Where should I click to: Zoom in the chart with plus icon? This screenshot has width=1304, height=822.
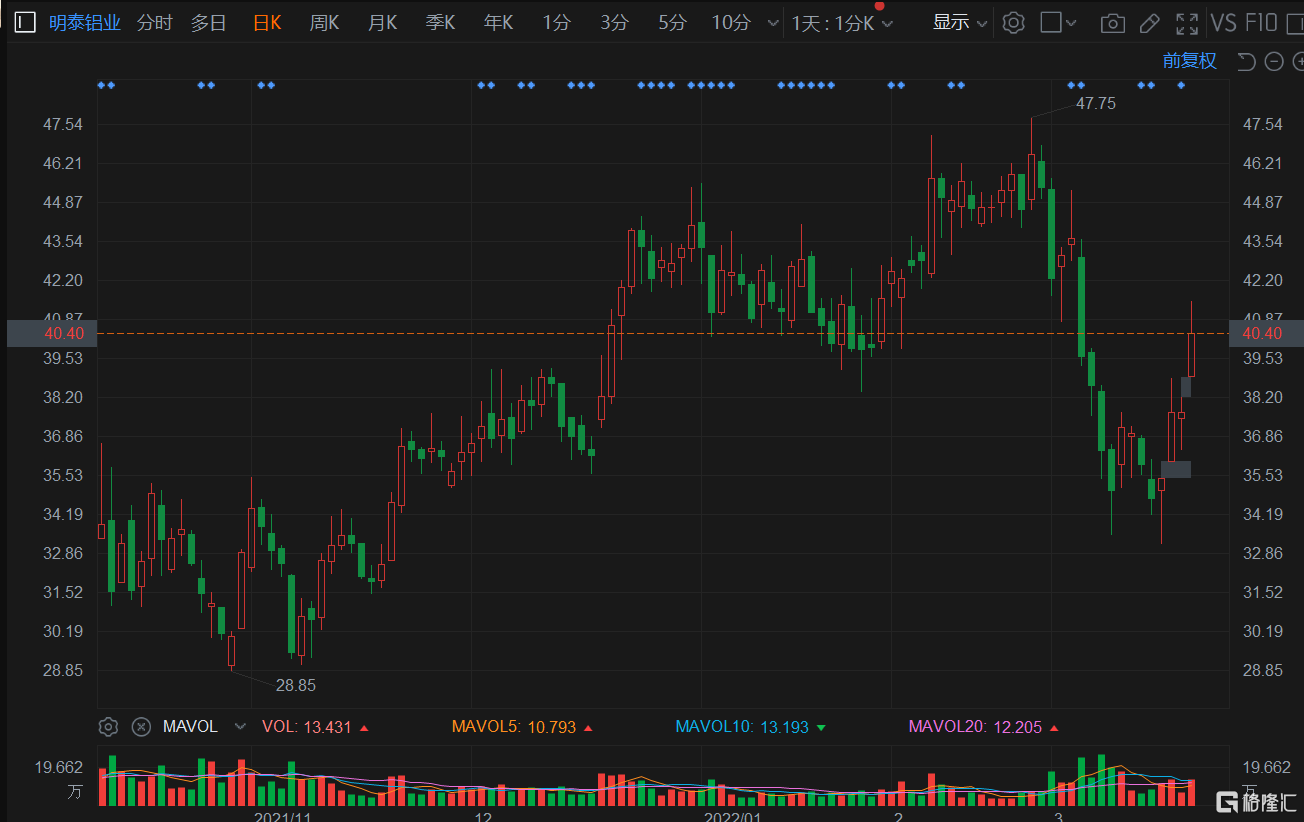pos(1298,62)
